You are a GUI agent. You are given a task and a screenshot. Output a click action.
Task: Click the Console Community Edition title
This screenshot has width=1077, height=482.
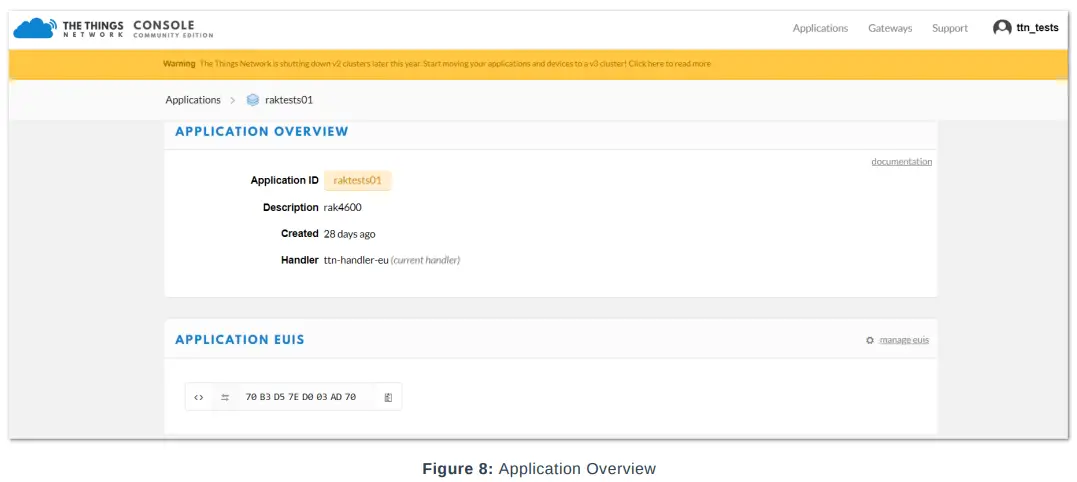coord(173,28)
